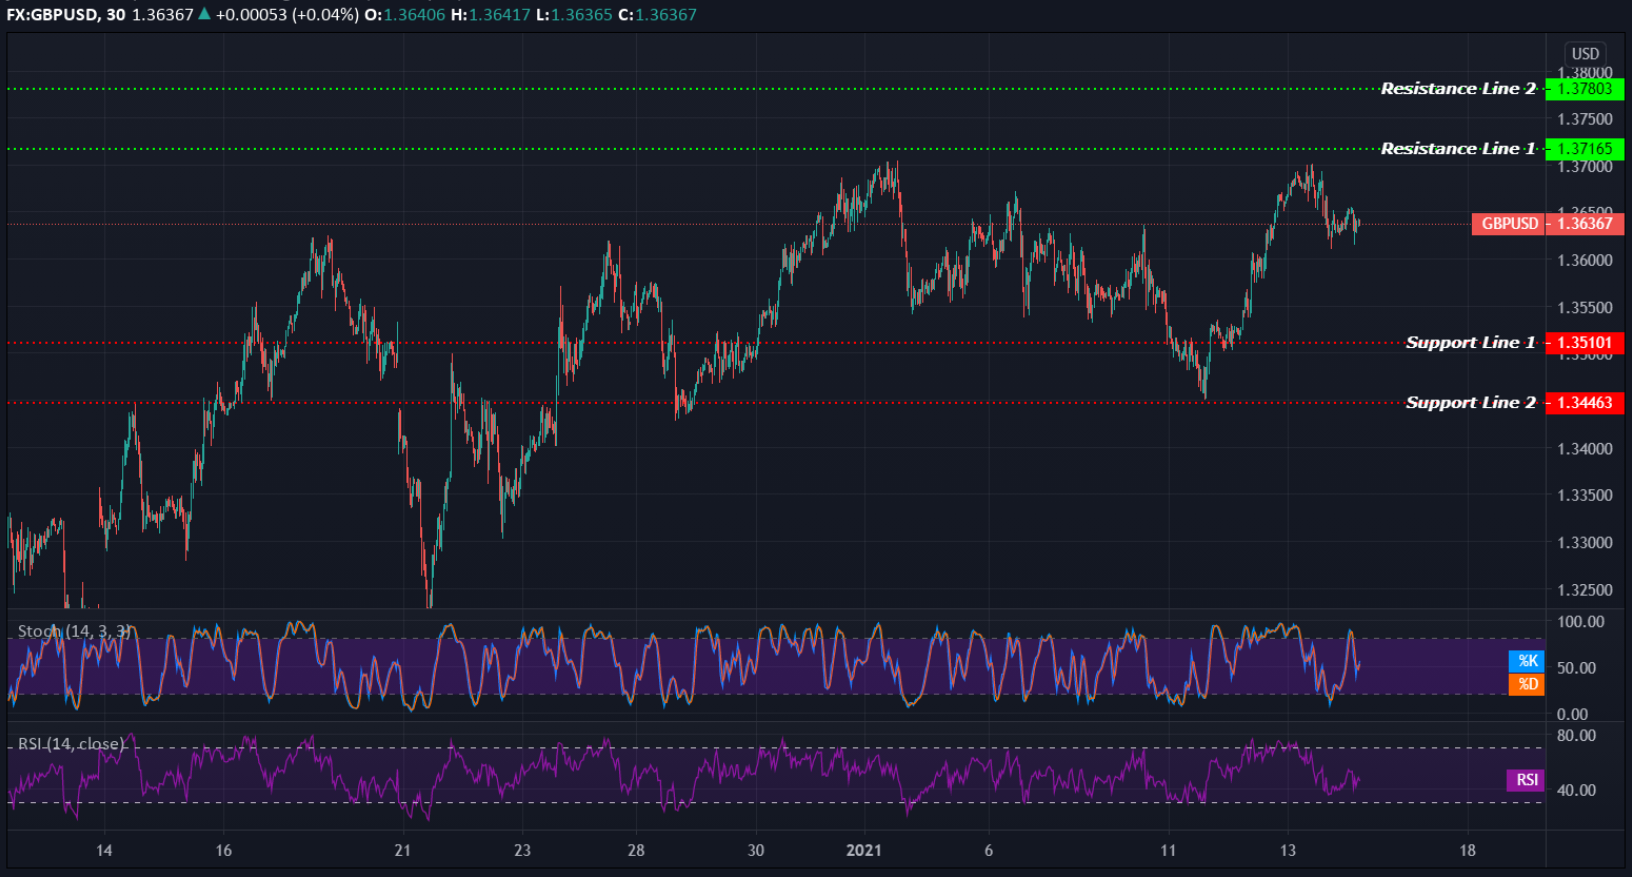Click the 40.00 value on RSI scale
This screenshot has height=877, width=1632.
pos(1577,789)
